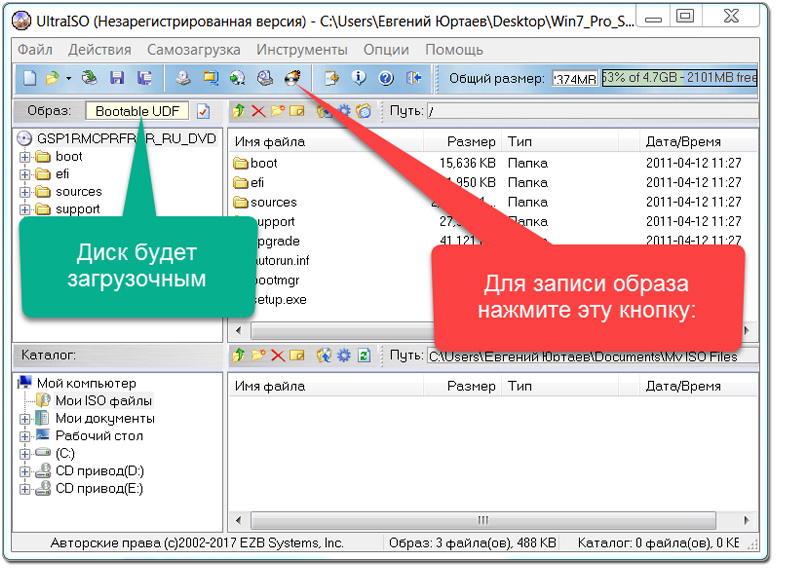Click the disc with green arrow icon
This screenshot has height=572, width=785.
click(237, 79)
